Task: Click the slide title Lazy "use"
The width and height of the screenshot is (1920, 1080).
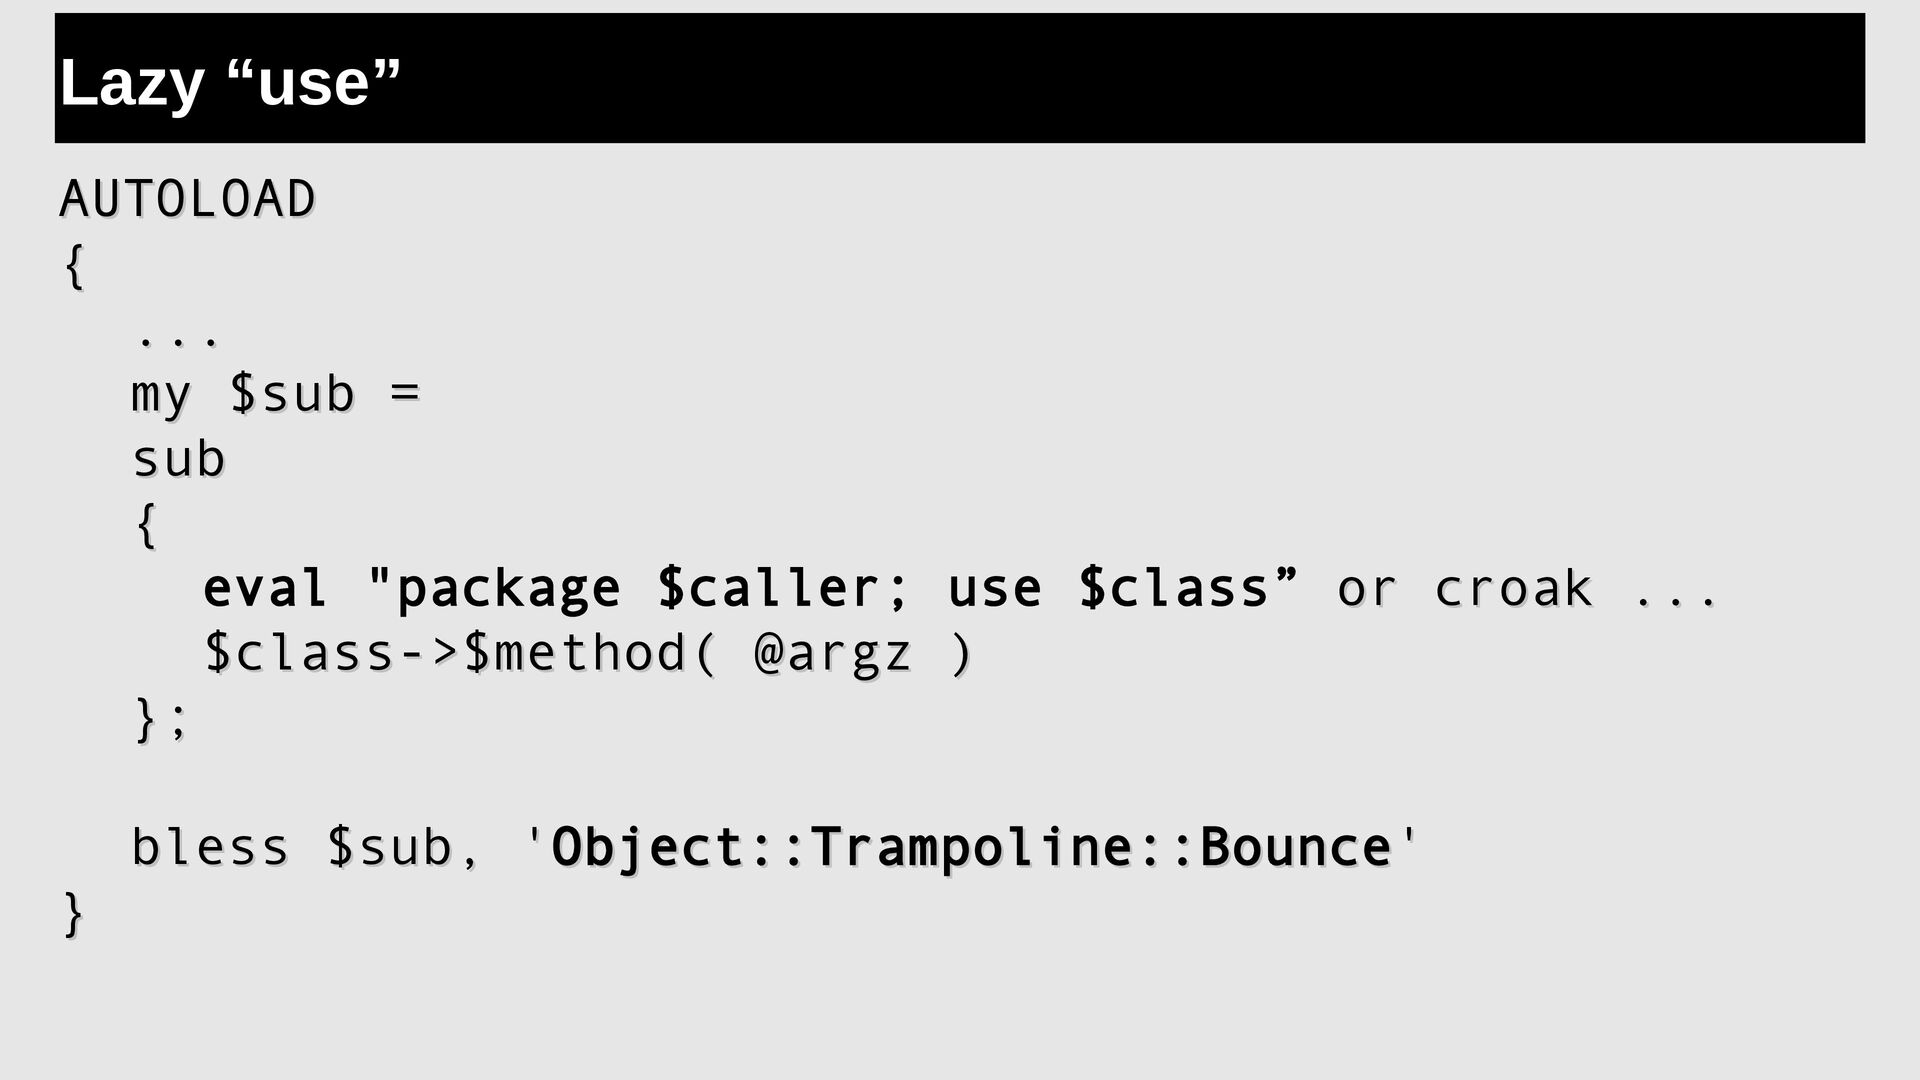Action: click(x=230, y=82)
